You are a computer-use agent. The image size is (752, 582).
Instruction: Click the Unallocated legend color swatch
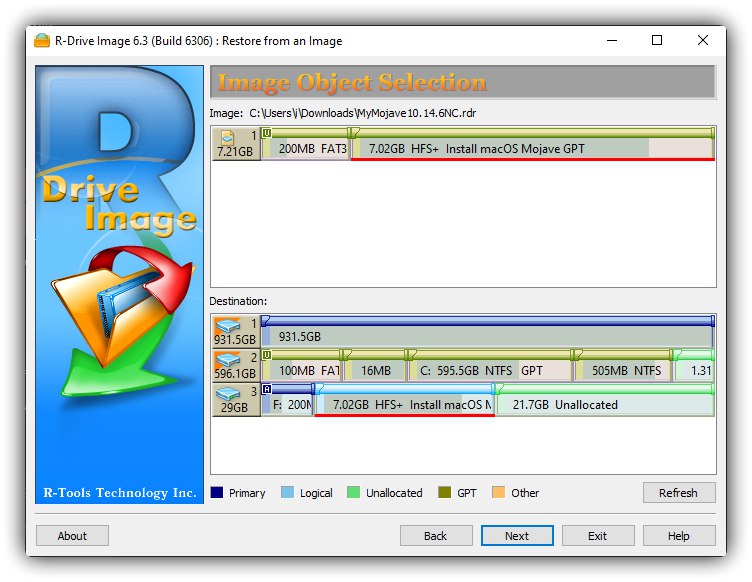[x=353, y=492]
